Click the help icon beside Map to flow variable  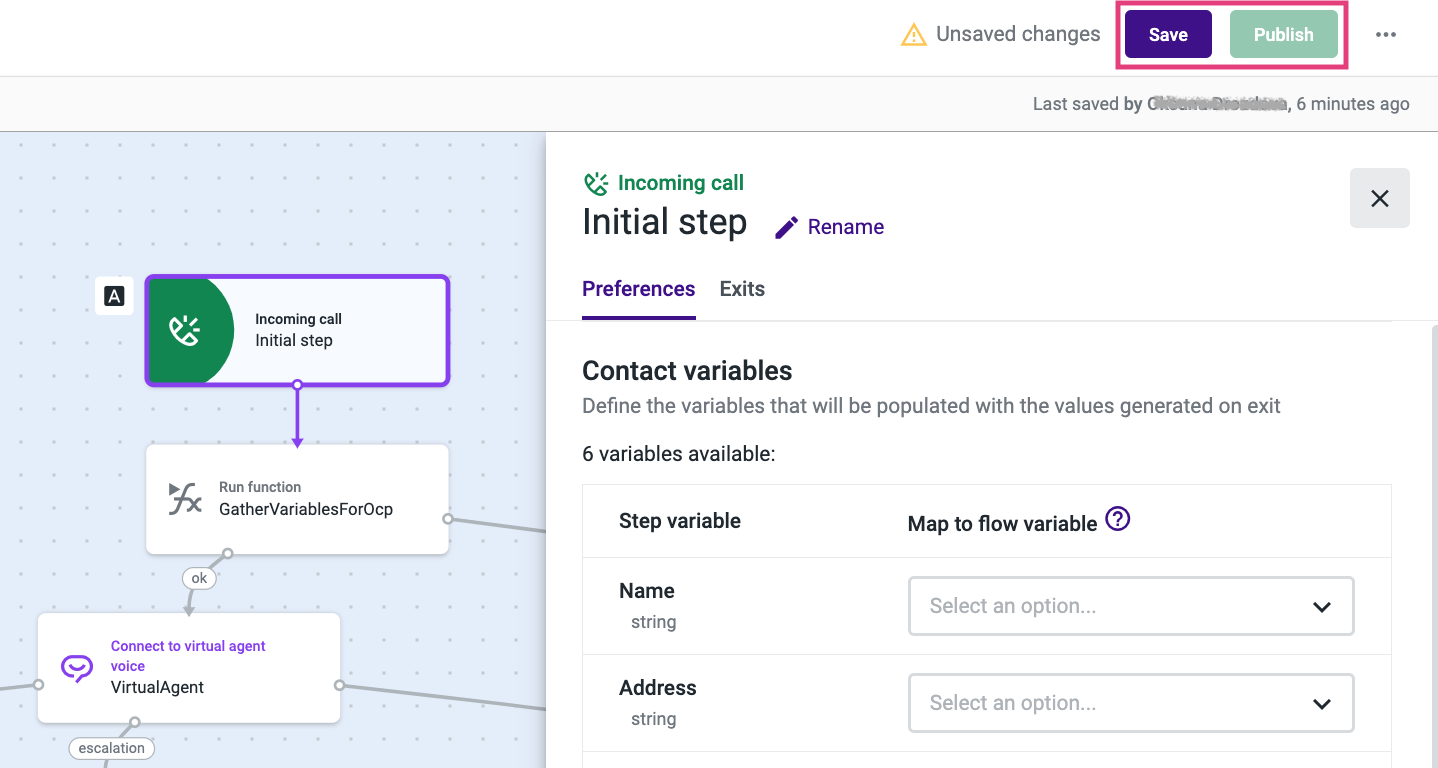pyautogui.click(x=1118, y=520)
